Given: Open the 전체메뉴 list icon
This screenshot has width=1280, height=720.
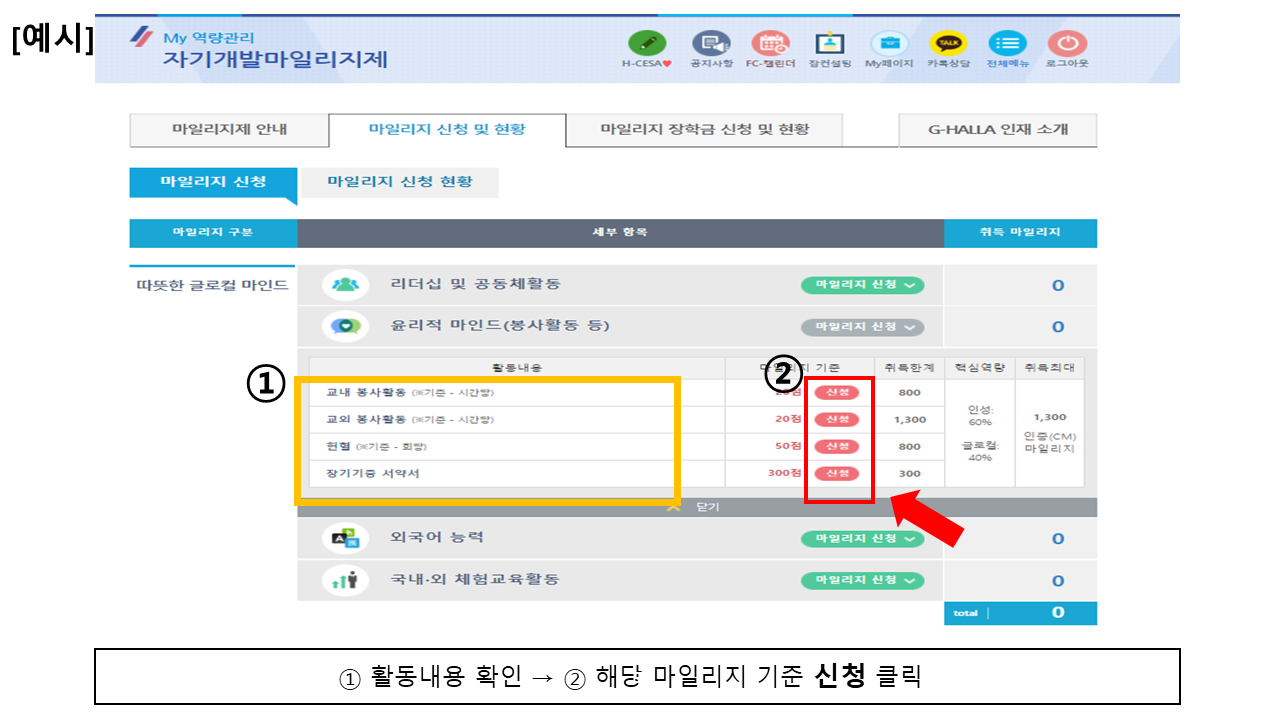Looking at the screenshot, I should pos(1007,44).
